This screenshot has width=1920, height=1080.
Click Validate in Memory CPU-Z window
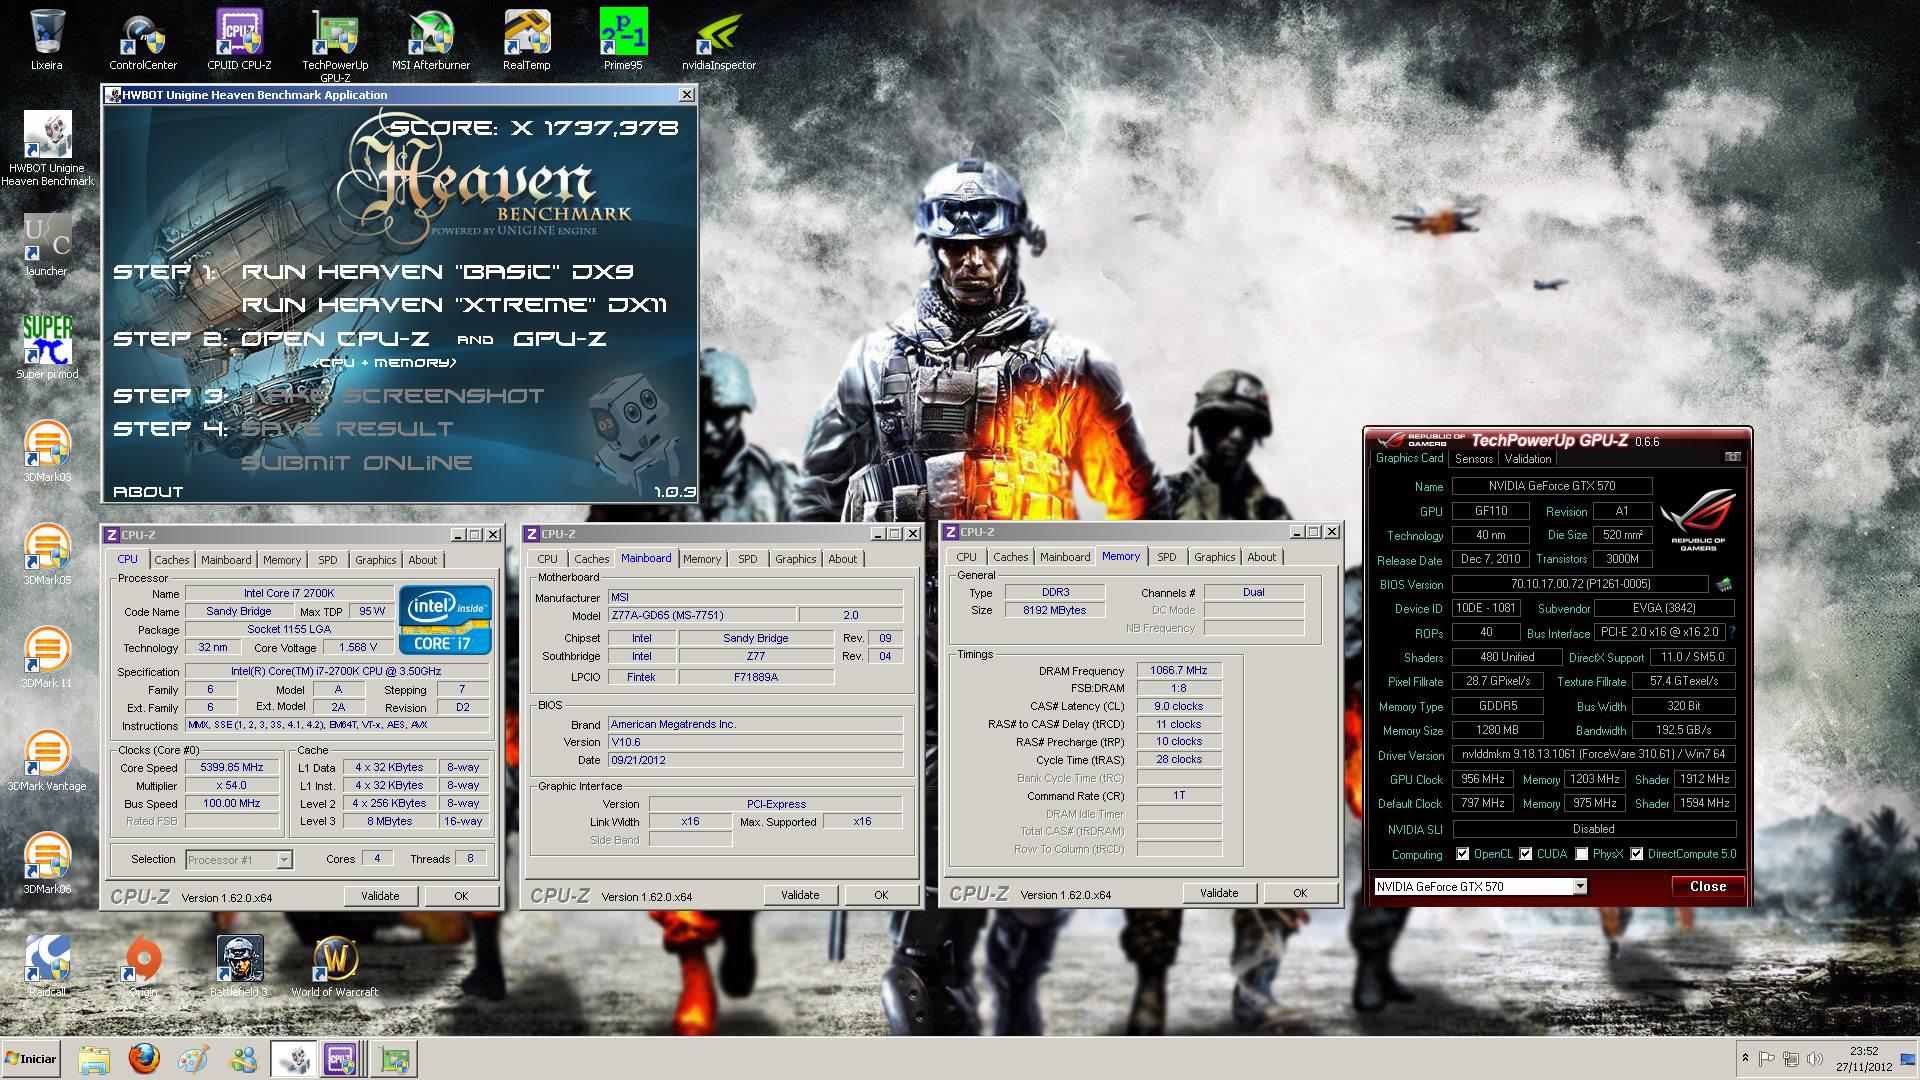1219,893
